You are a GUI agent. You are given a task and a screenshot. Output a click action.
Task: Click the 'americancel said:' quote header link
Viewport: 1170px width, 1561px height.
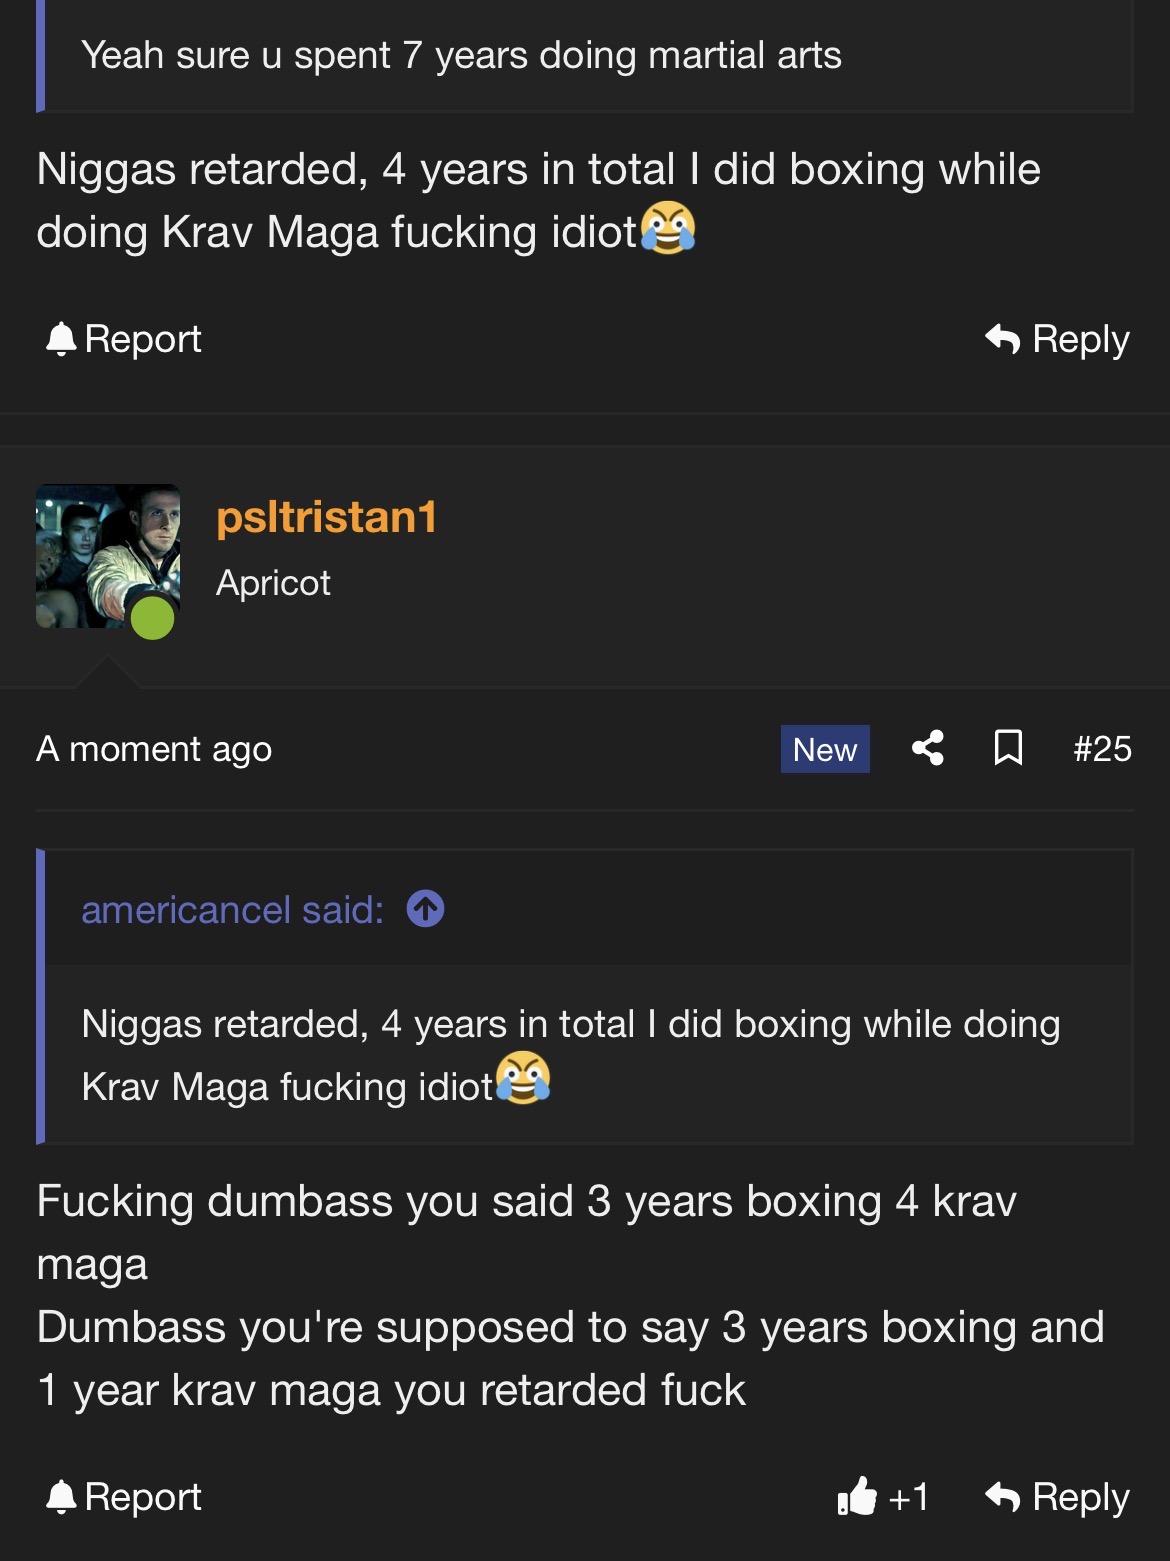click(x=232, y=910)
